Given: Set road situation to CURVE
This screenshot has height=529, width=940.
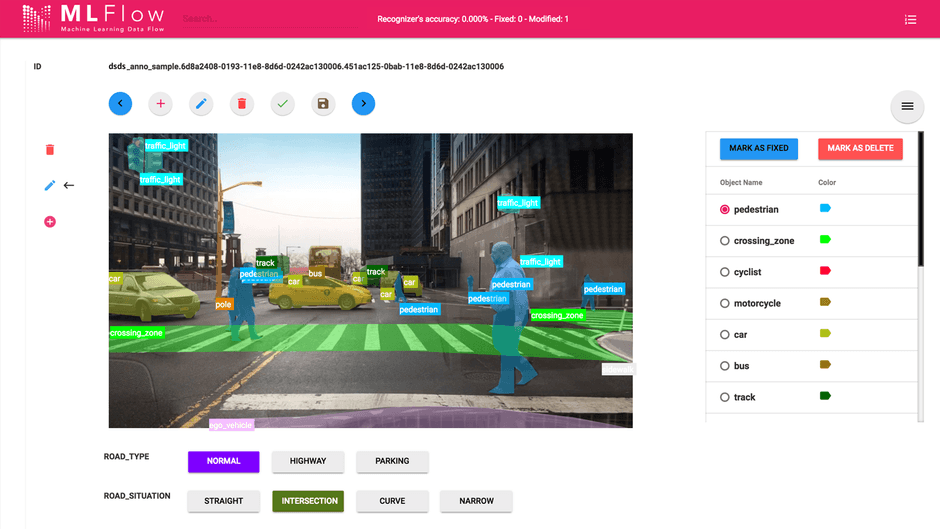Looking at the screenshot, I should click(x=392, y=501).
